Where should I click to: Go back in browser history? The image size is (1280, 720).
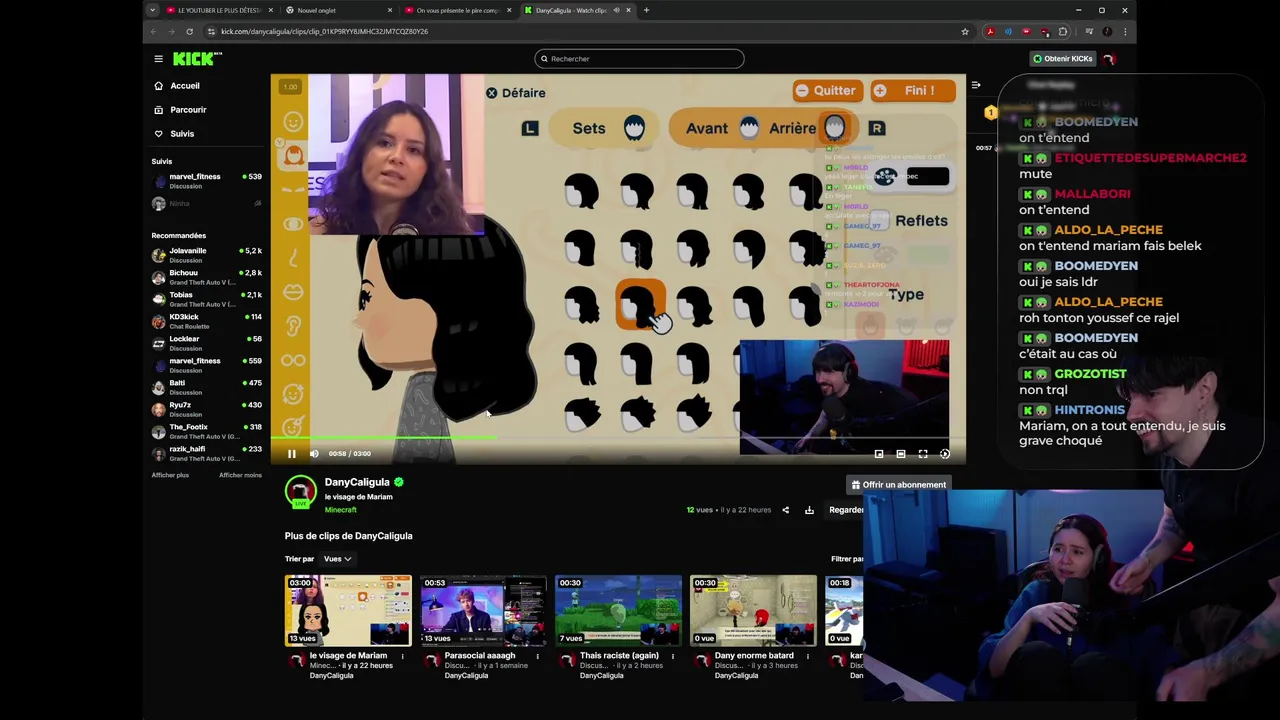click(x=153, y=32)
